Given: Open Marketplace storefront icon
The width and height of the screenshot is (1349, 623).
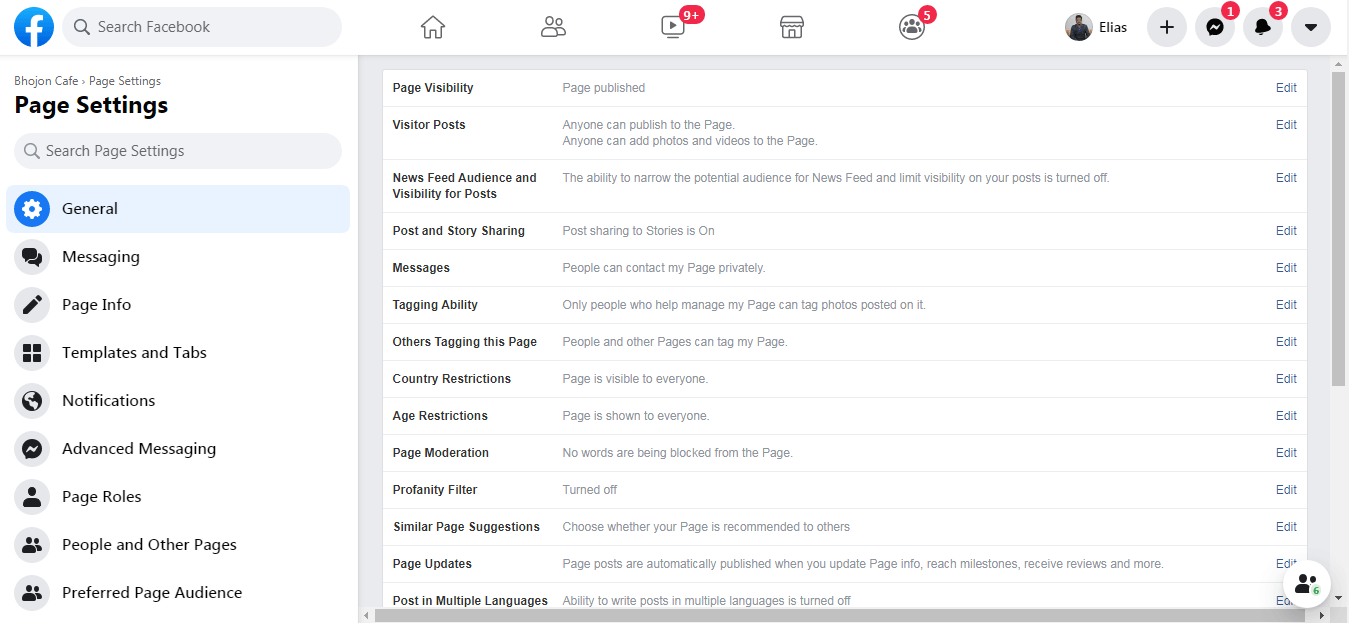Looking at the screenshot, I should [792, 27].
